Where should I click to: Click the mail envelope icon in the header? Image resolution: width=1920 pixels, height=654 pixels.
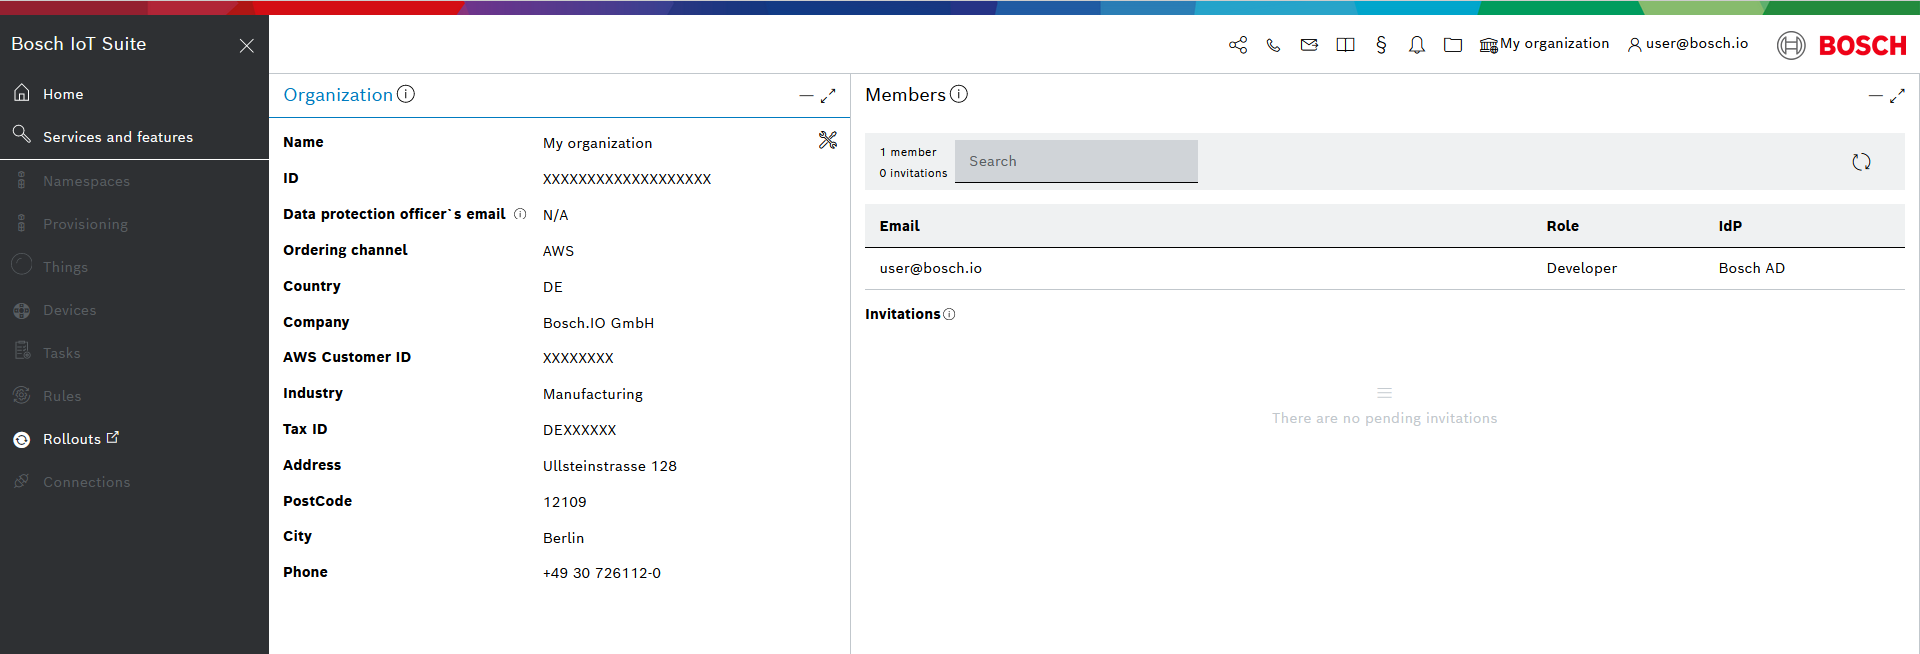click(x=1309, y=45)
